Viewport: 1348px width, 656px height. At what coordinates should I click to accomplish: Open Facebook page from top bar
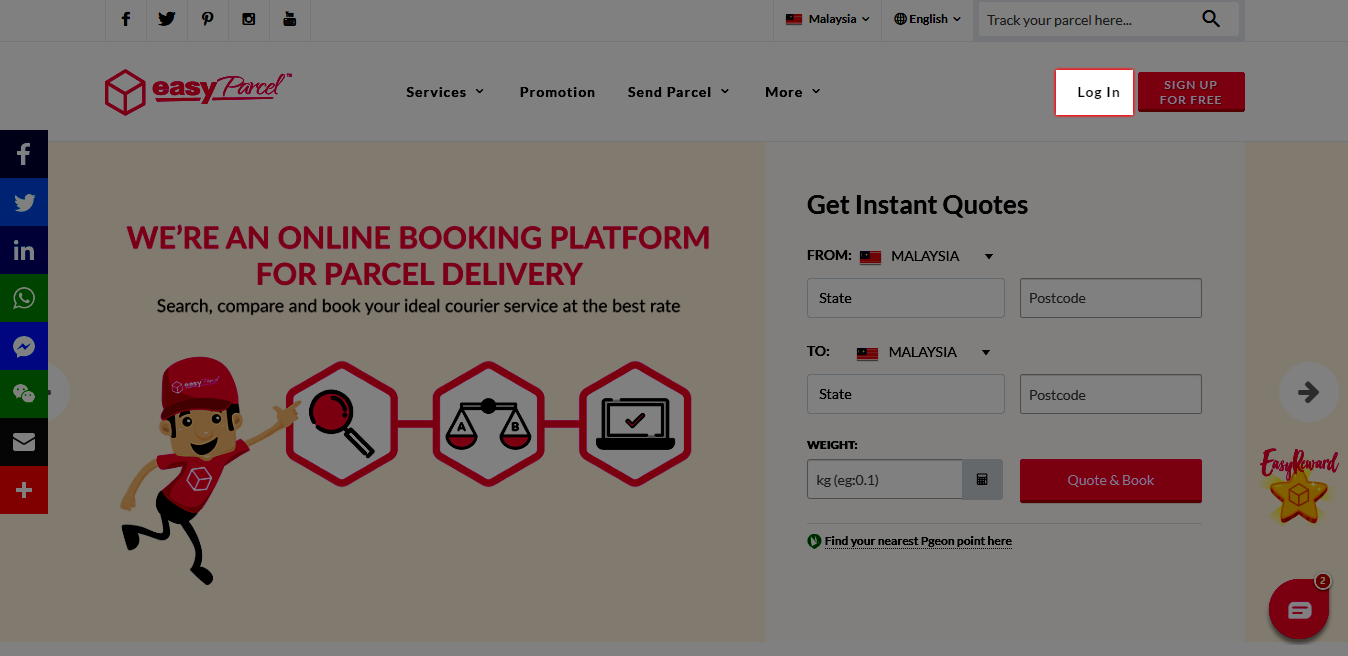[x=126, y=19]
